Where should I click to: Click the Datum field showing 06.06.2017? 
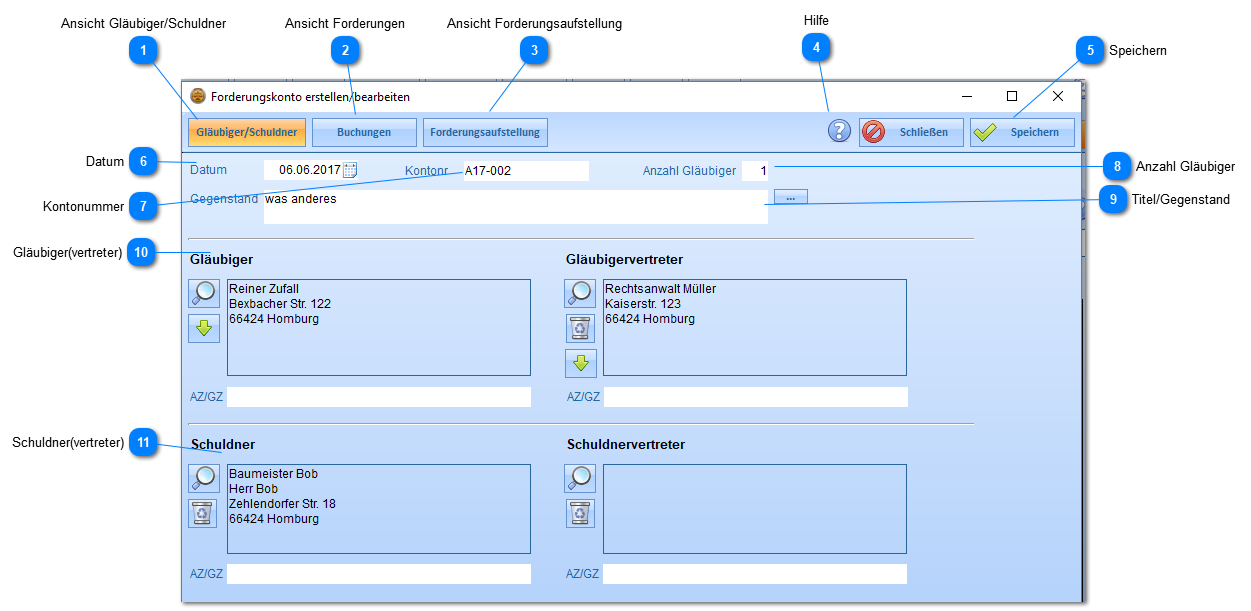coord(303,171)
